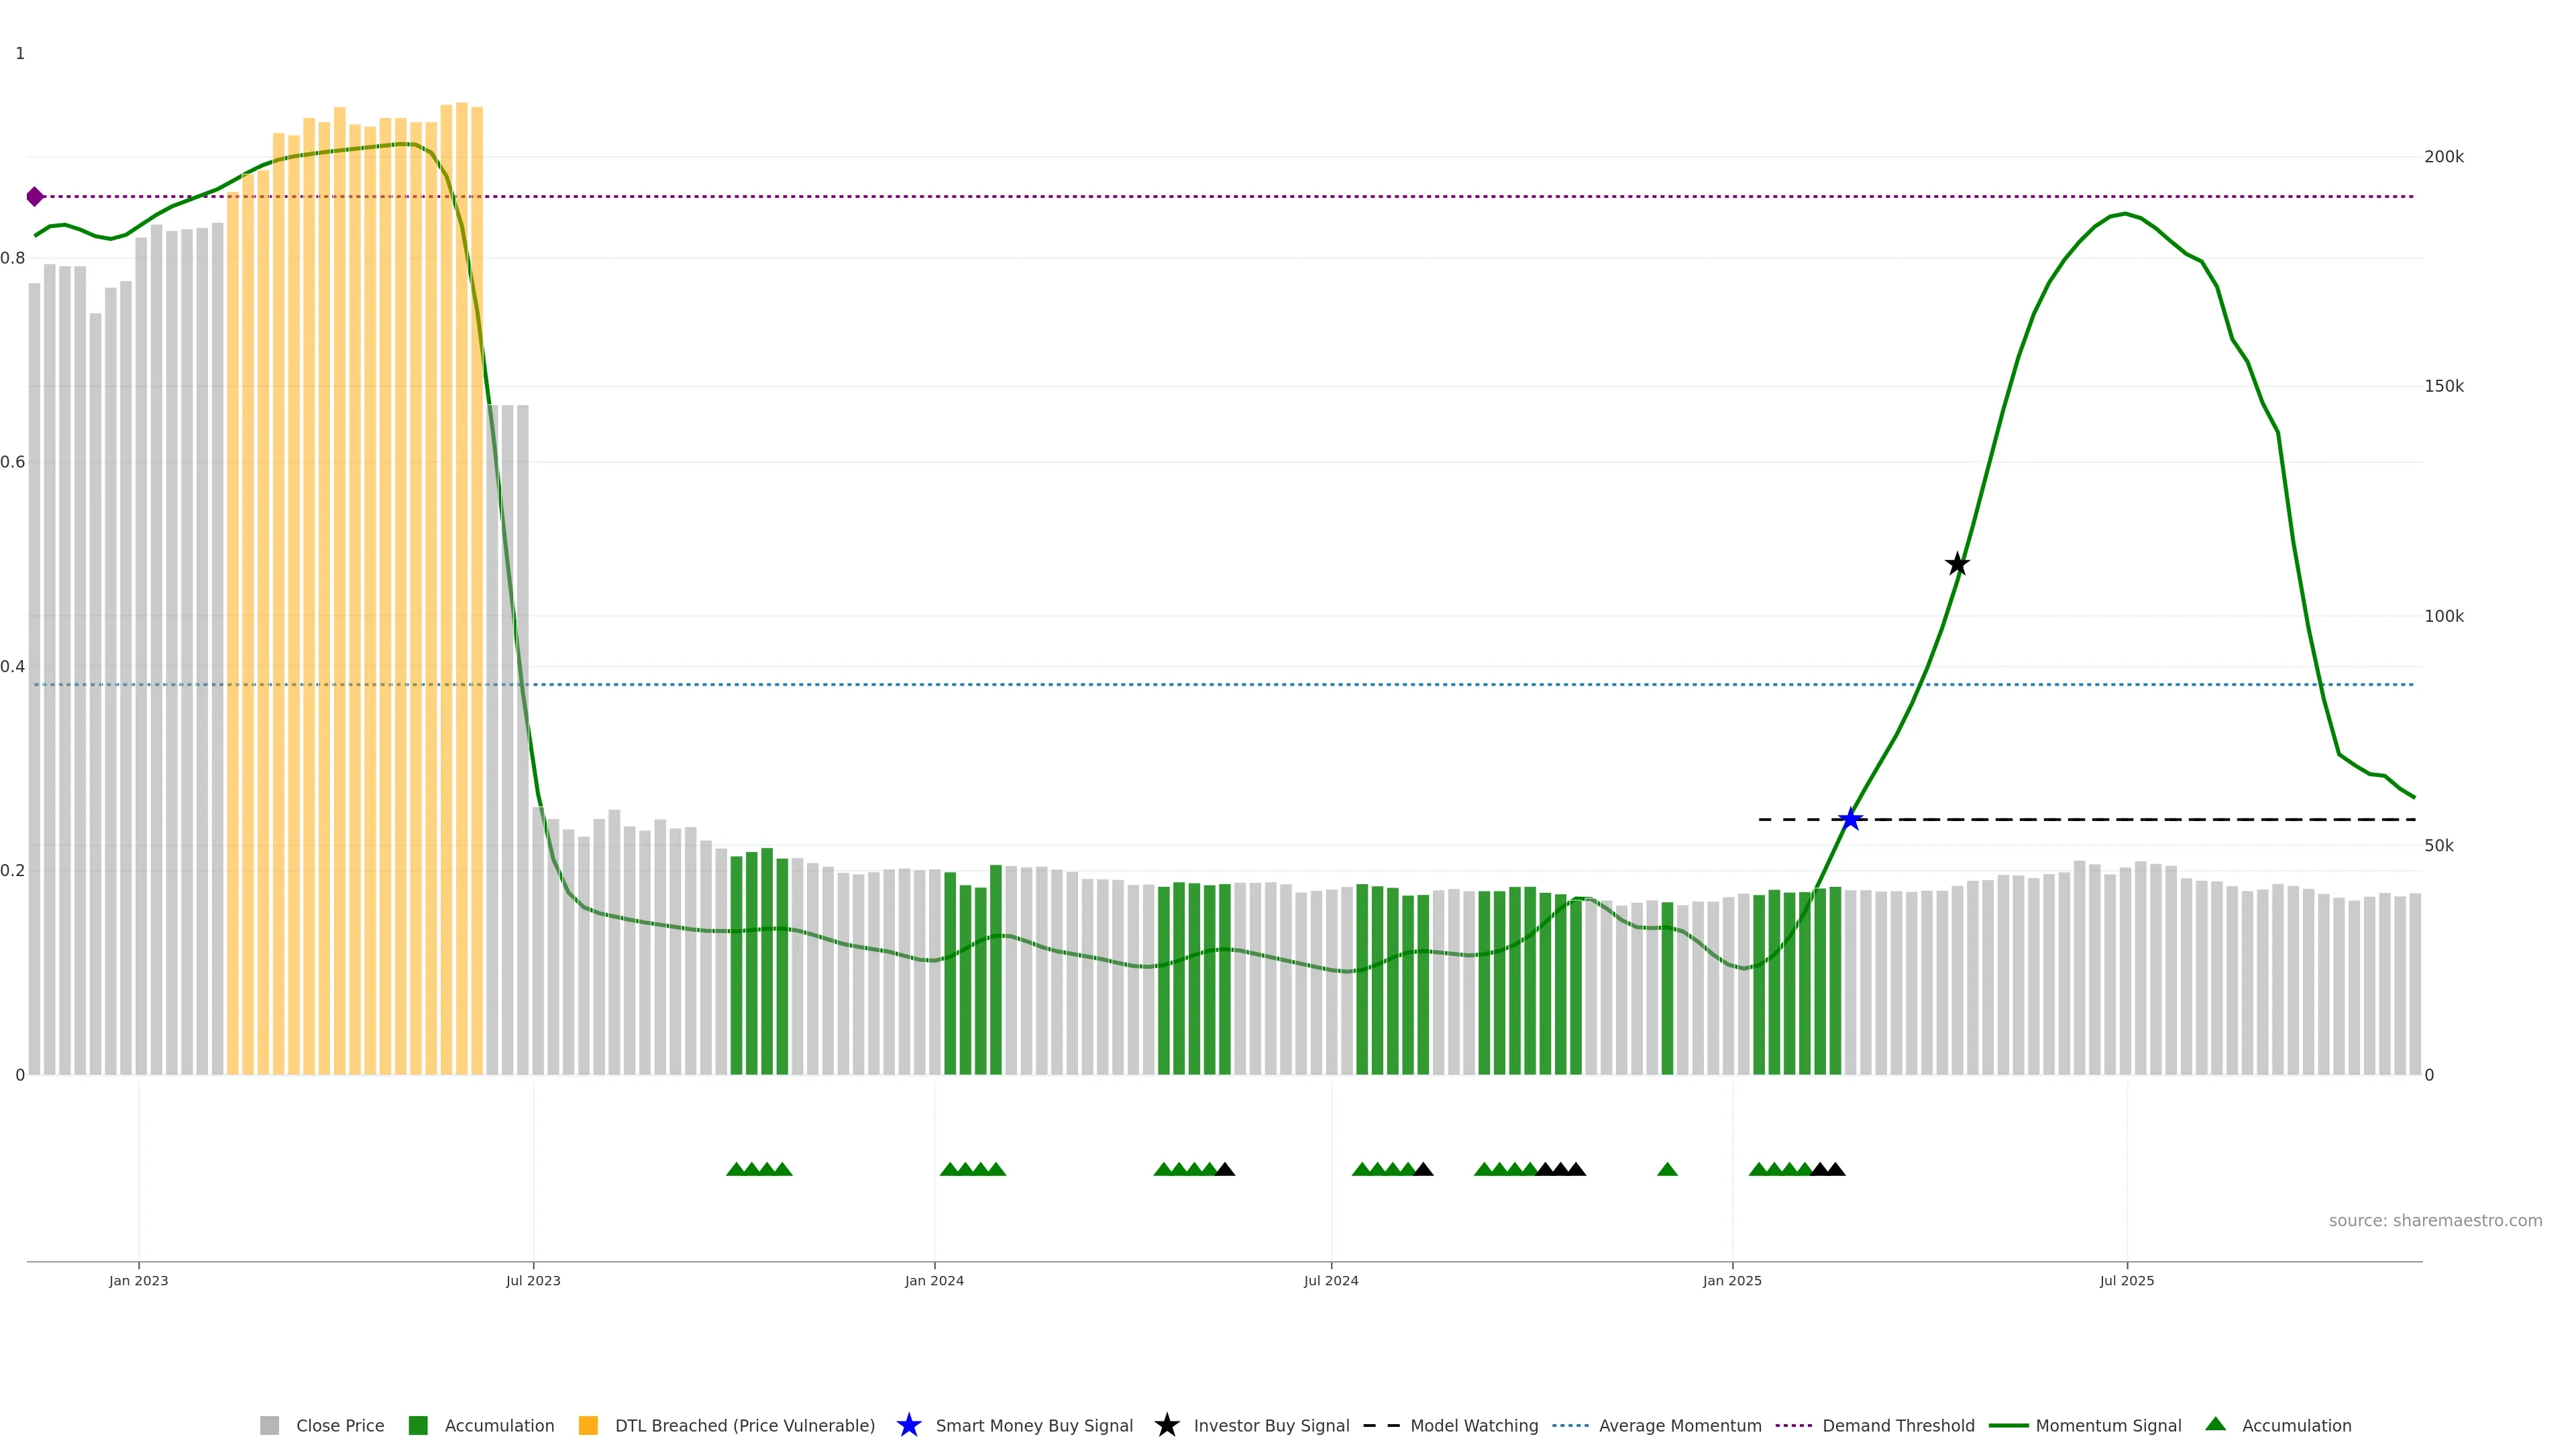
Task: Click the green Accumulation square legend swatch
Action: (418, 1425)
